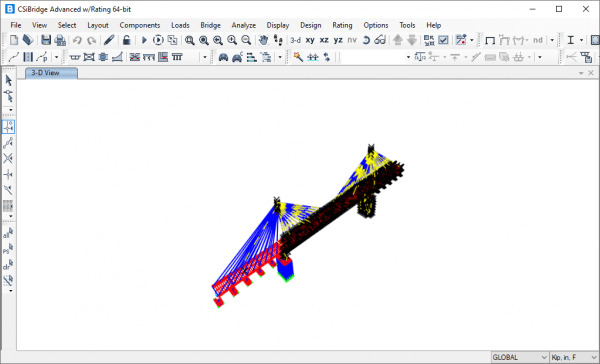
Task: Switch to the xy plan view
Action: pos(310,40)
